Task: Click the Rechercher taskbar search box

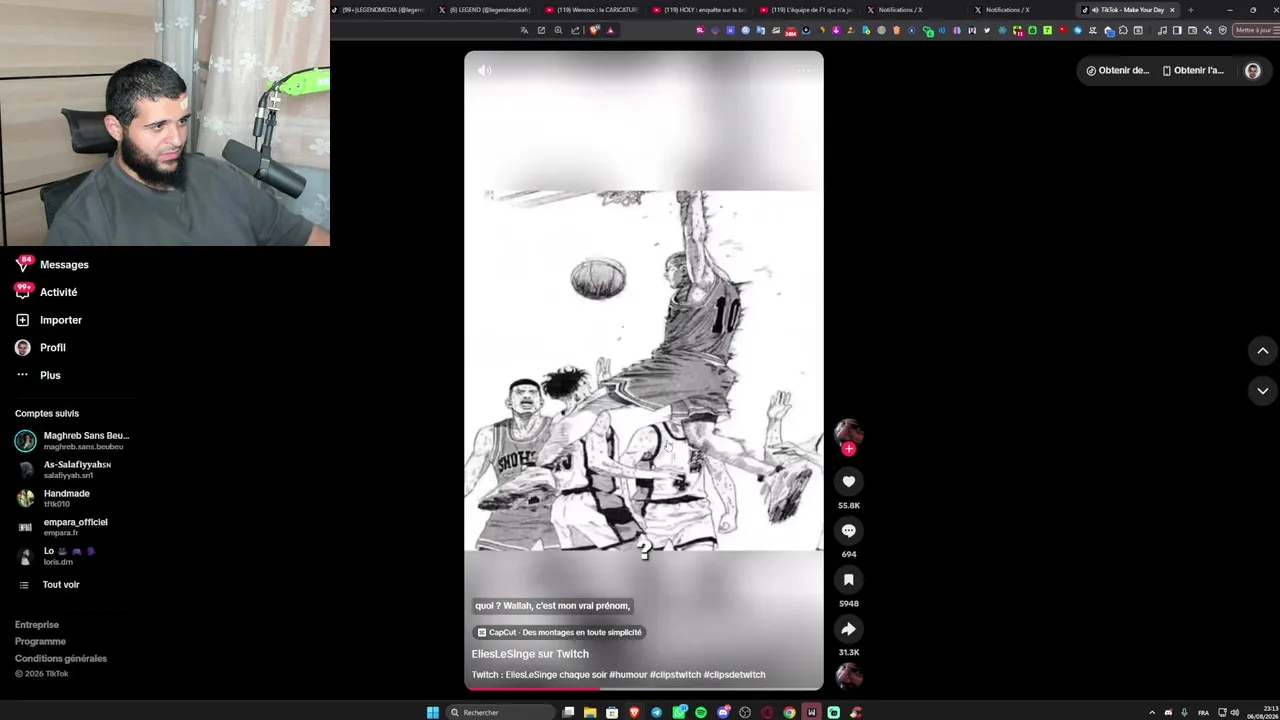Action: click(x=500, y=712)
